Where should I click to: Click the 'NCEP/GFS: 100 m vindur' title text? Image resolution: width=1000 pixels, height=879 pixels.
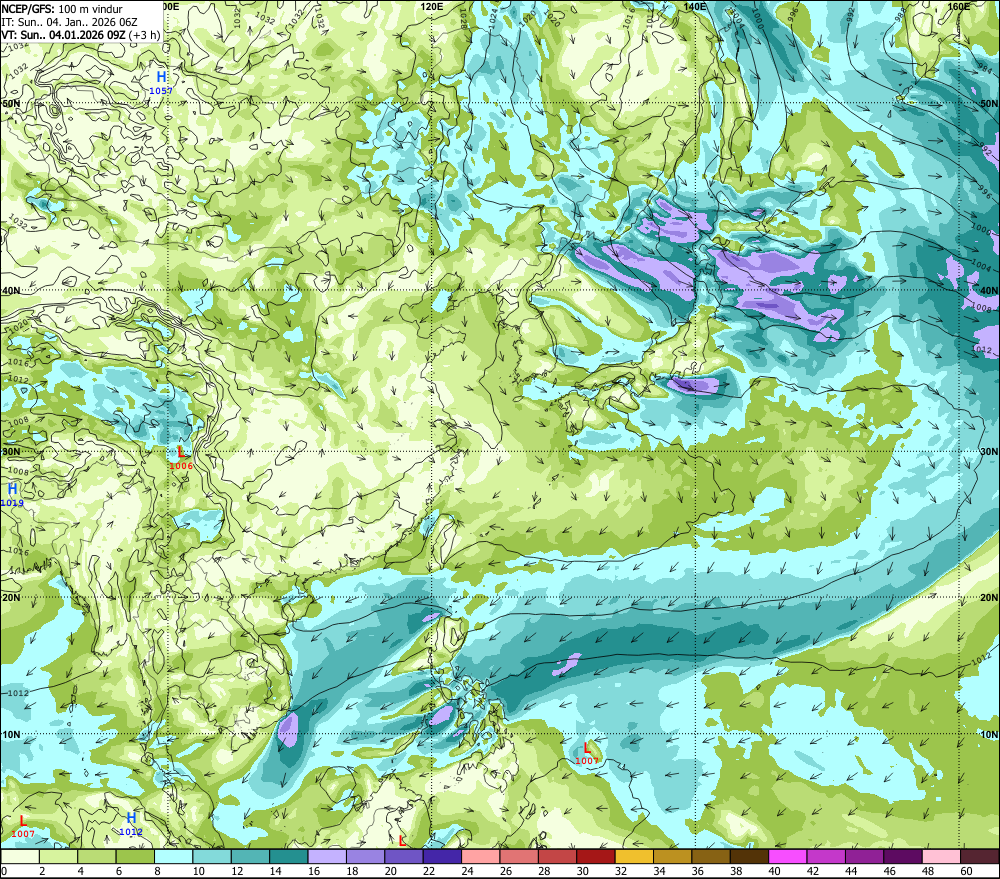(62, 9)
